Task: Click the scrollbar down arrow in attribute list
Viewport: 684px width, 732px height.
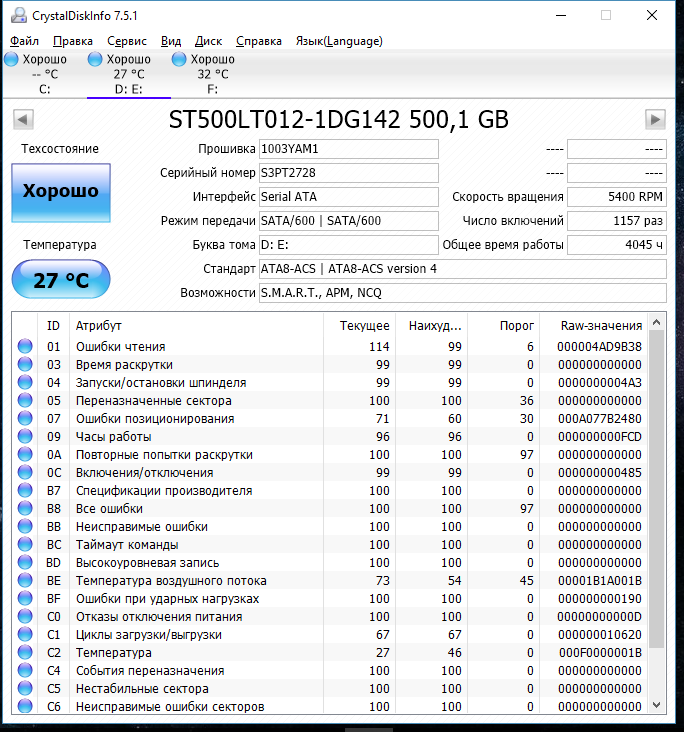Action: 656,704
